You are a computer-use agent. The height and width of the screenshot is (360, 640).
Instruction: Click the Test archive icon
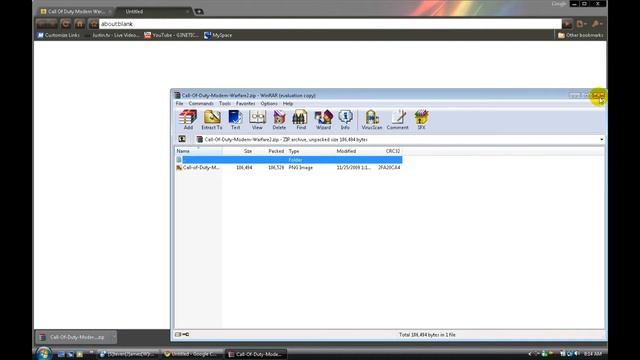tap(235, 120)
